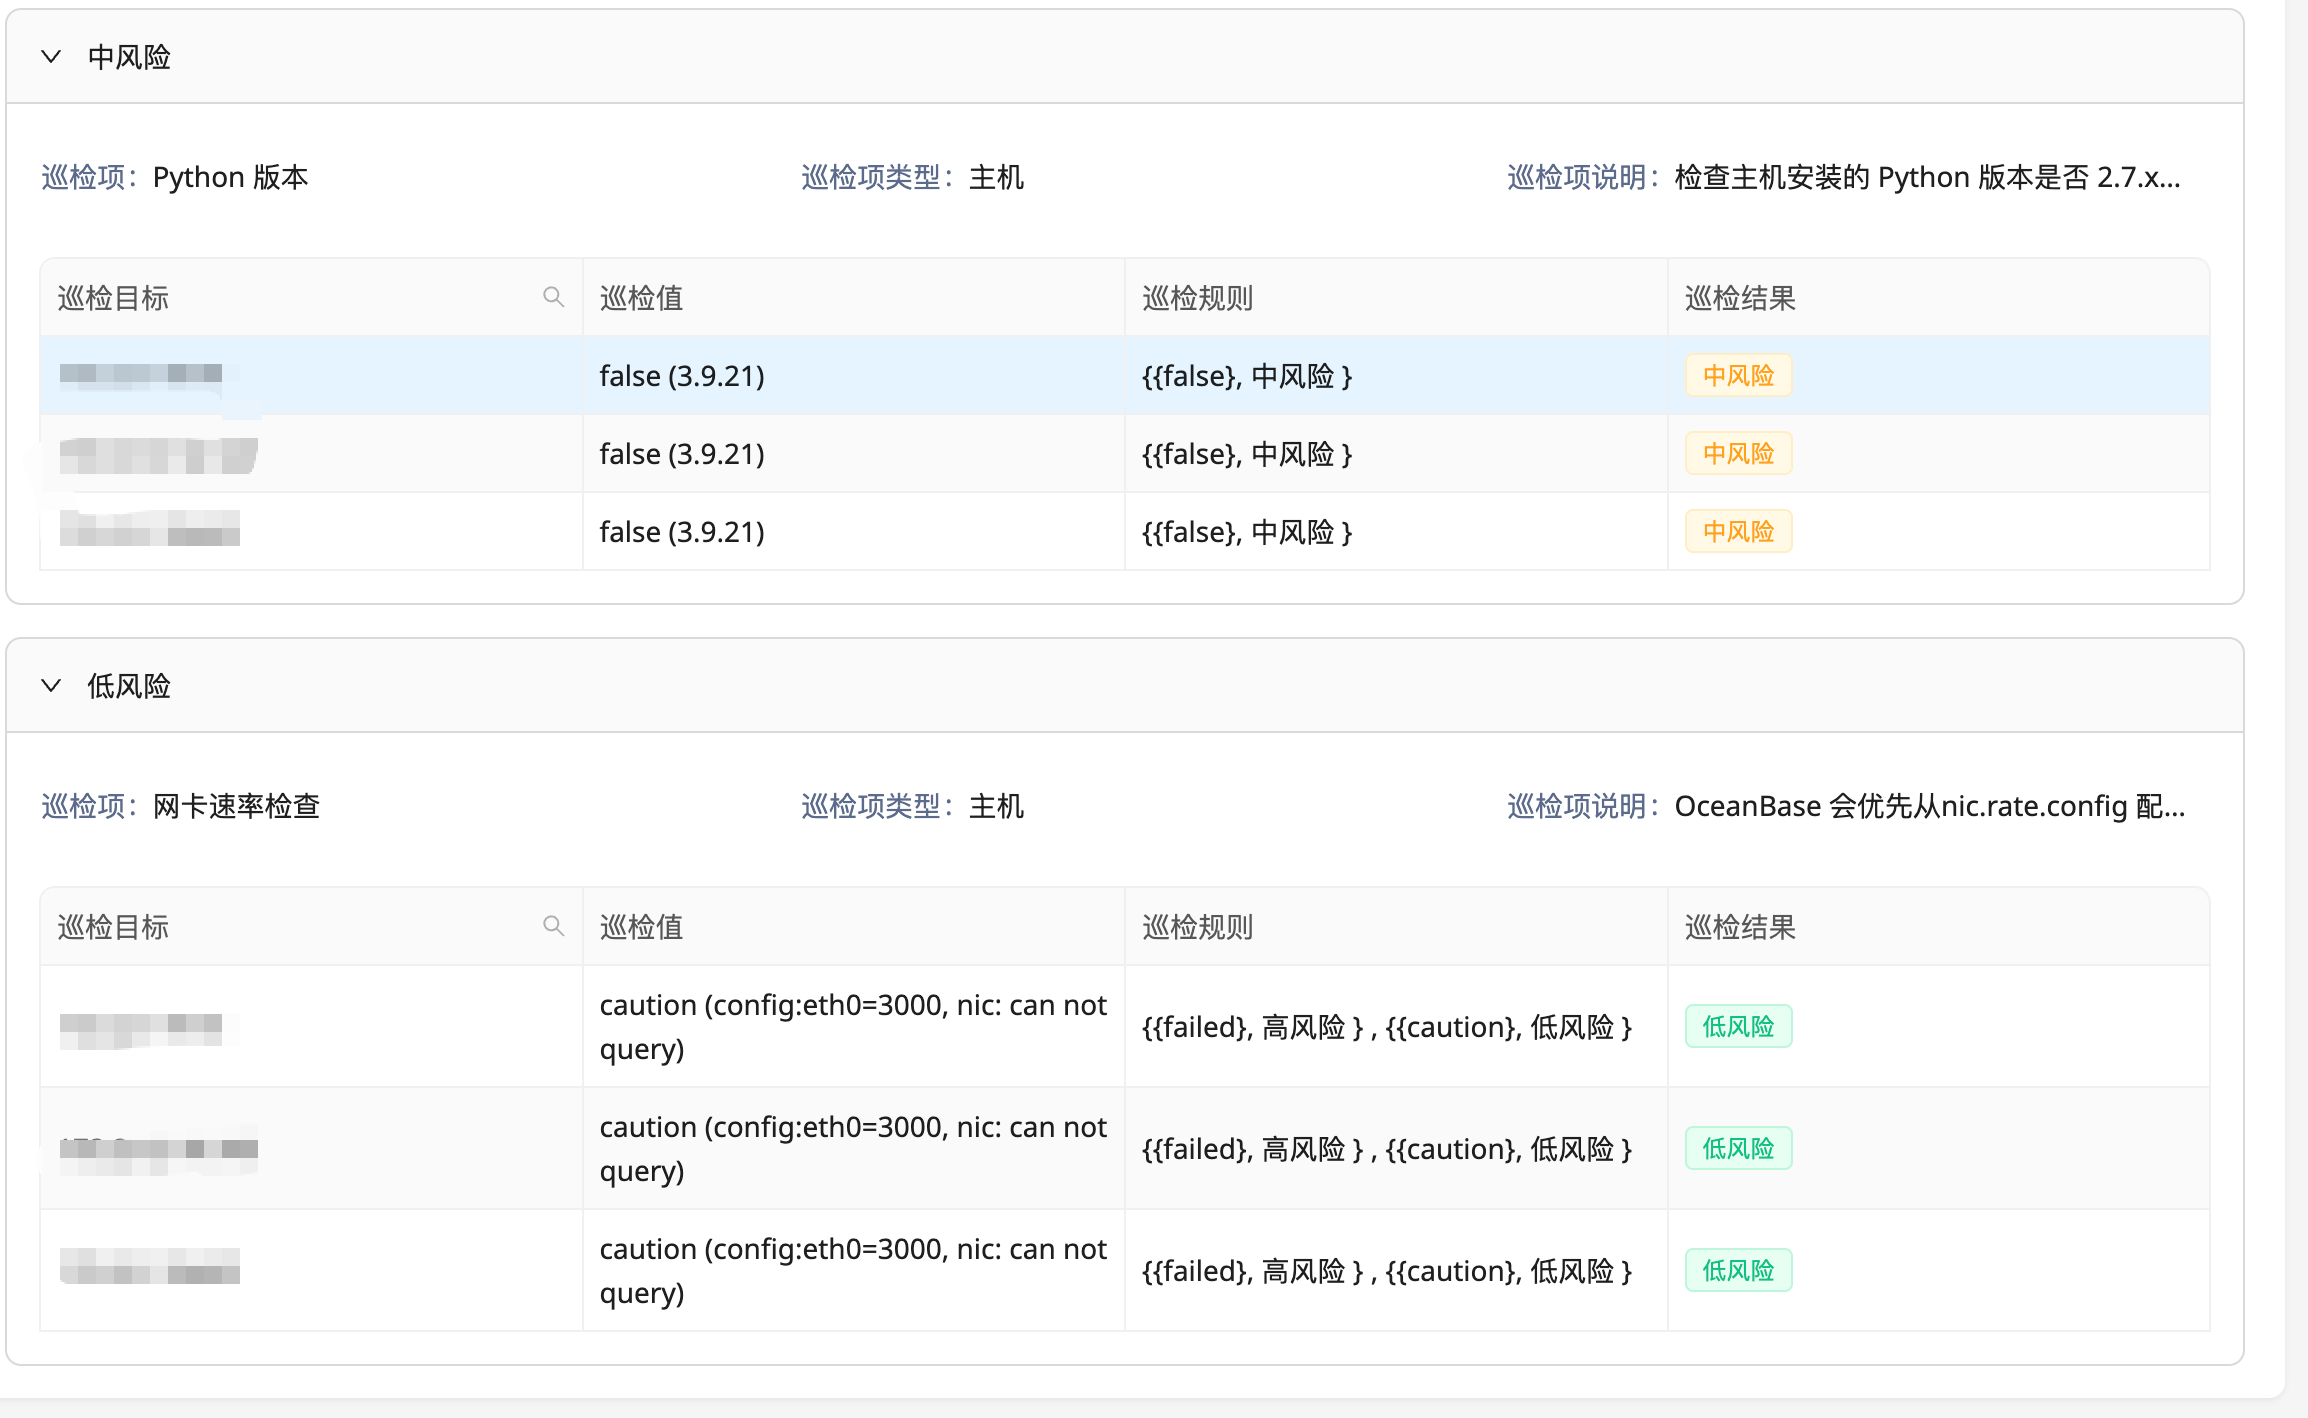Viewport: 2308px width, 1418px height.
Task: Click second 低风险 result tag
Action: coord(1738,1149)
